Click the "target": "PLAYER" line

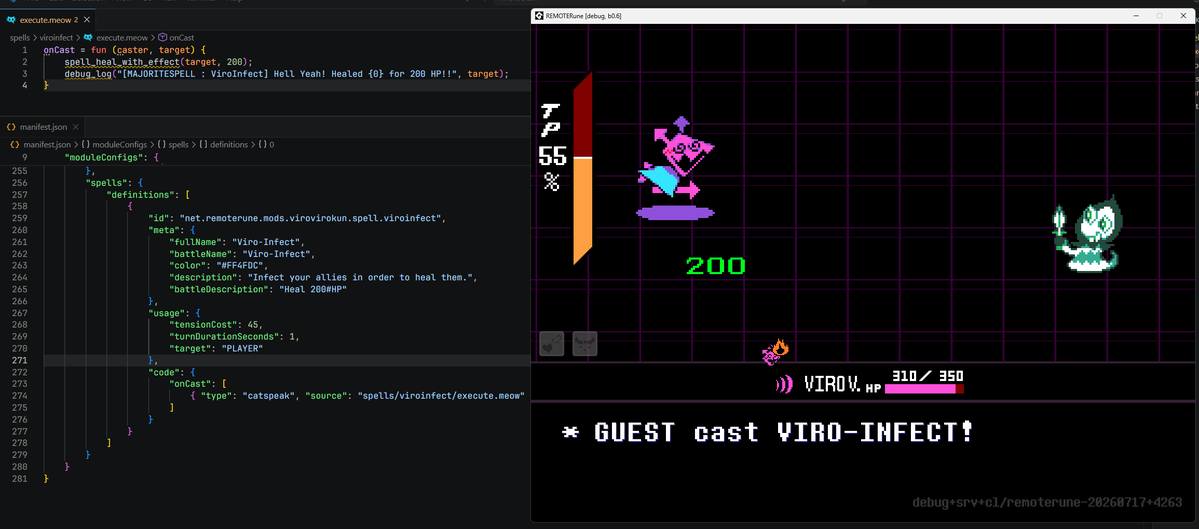point(216,348)
